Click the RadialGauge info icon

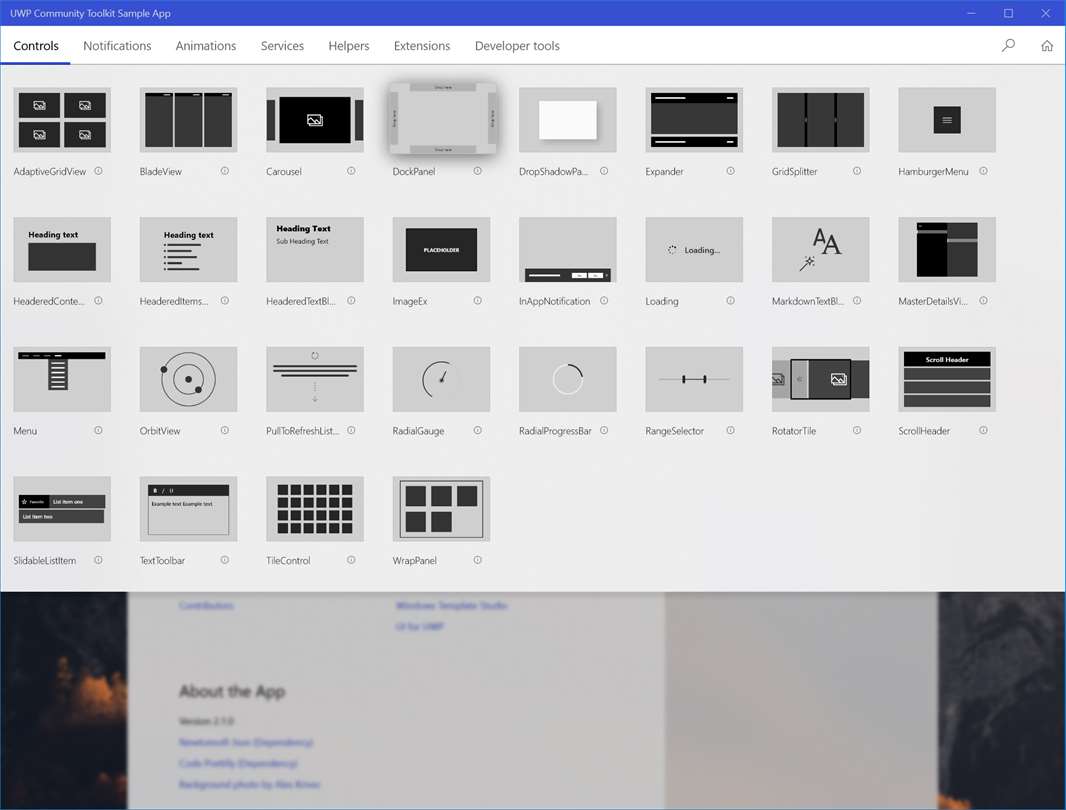[478, 431]
